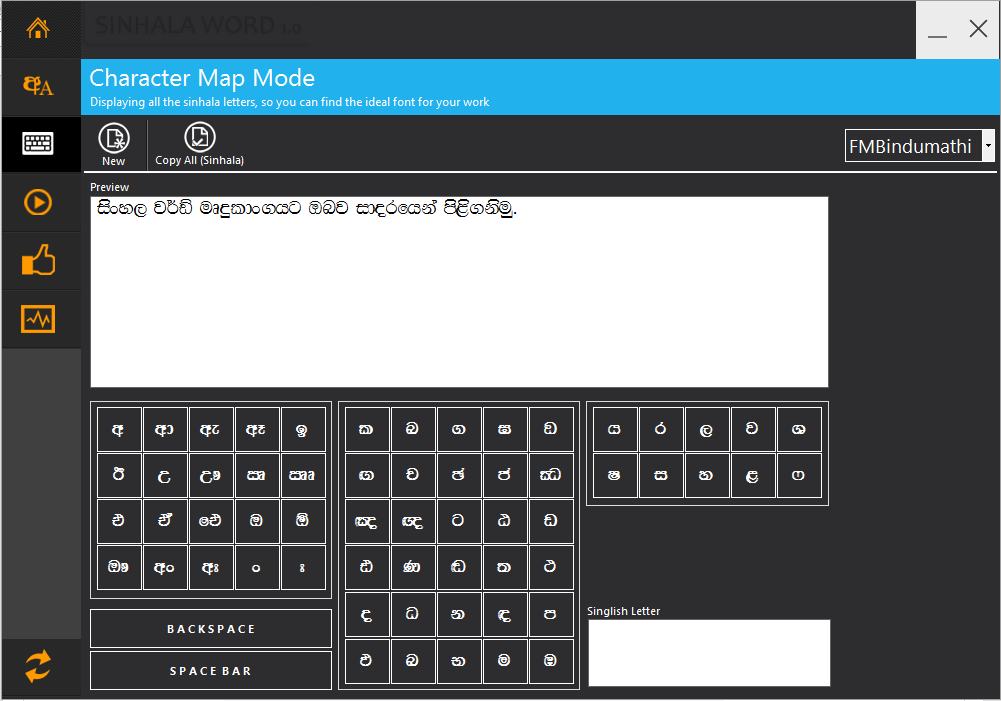Viewport: 1001px width, 701px height.
Task: Insert the letter ර (ra) key
Action: [661, 429]
